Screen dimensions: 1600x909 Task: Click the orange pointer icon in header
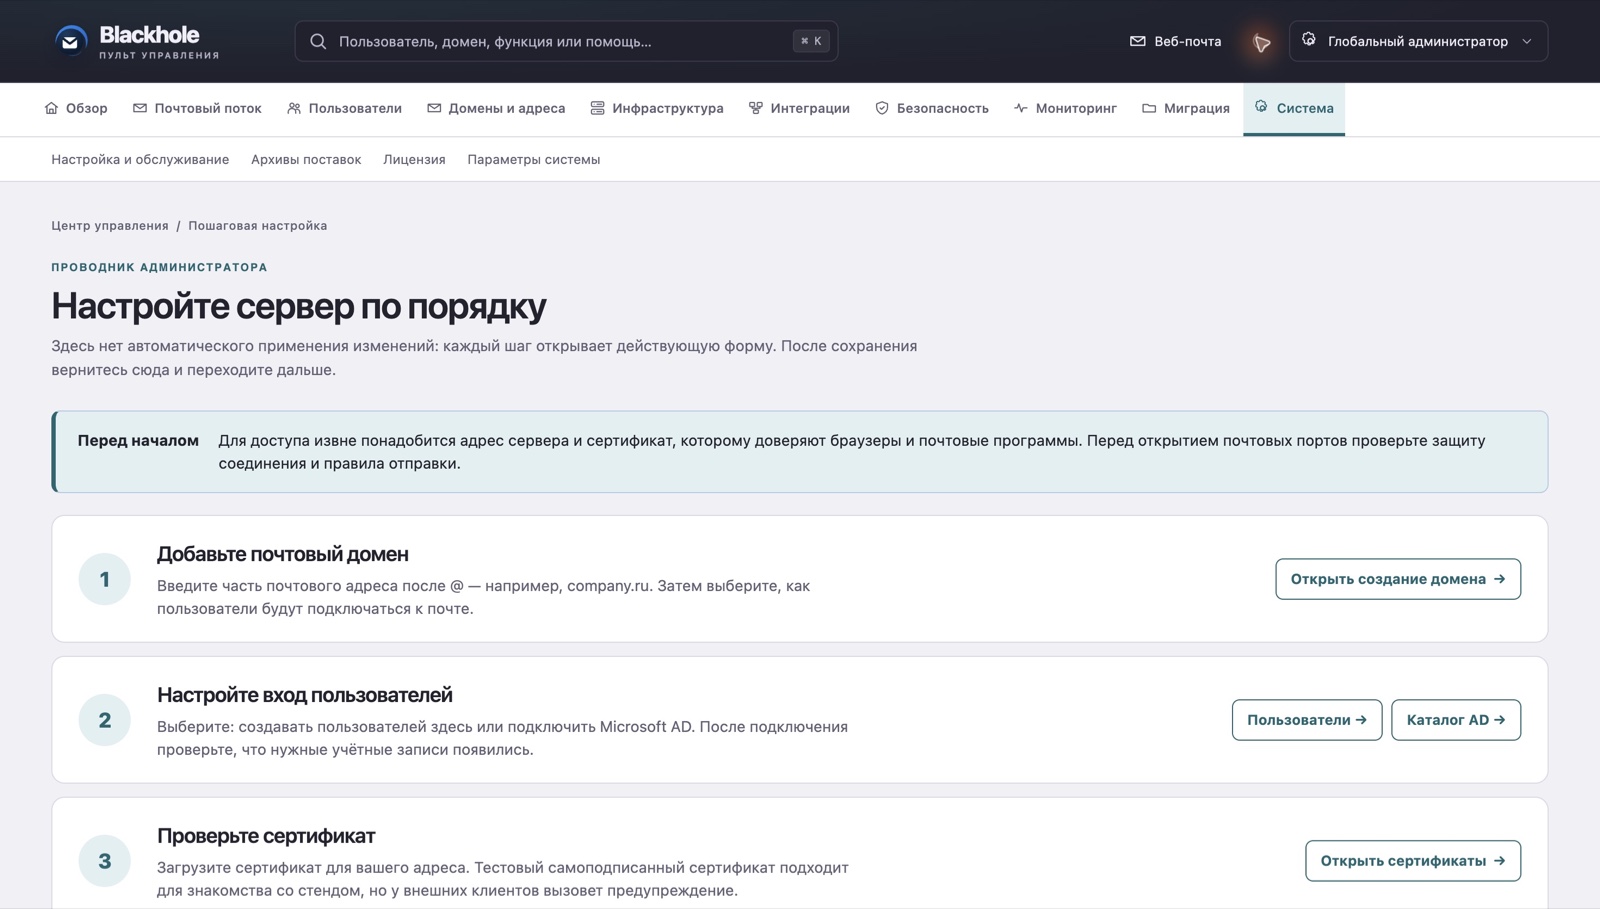tap(1262, 42)
